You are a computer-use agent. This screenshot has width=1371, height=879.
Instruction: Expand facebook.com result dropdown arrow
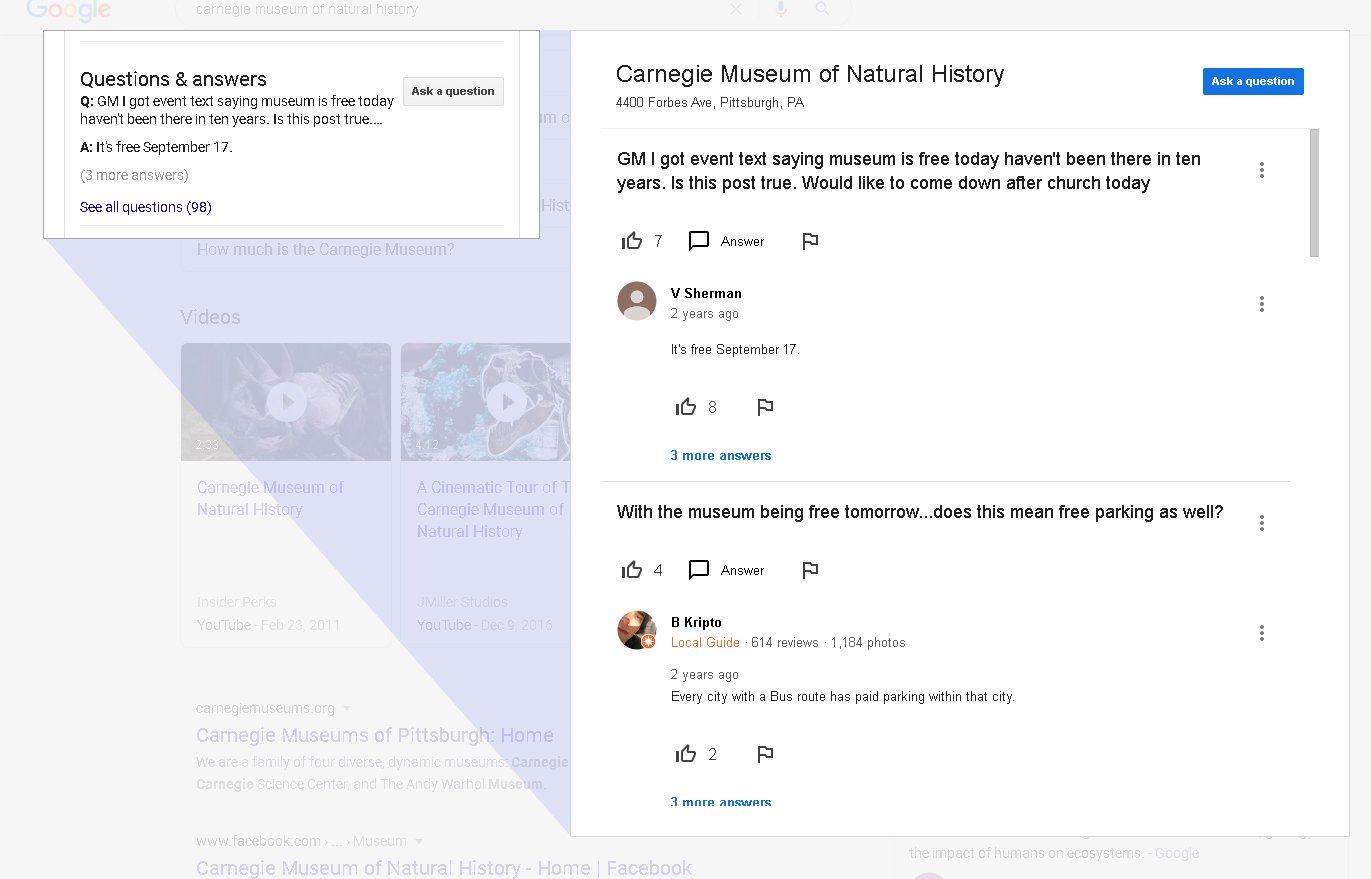point(419,841)
